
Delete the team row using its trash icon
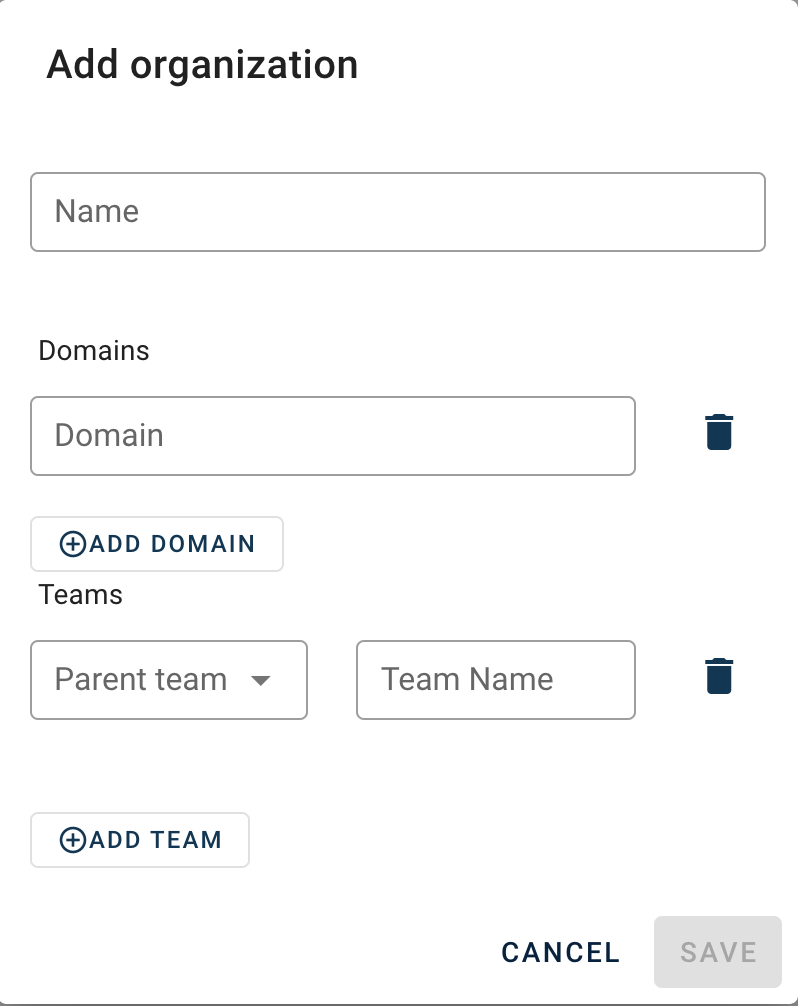tap(718, 676)
